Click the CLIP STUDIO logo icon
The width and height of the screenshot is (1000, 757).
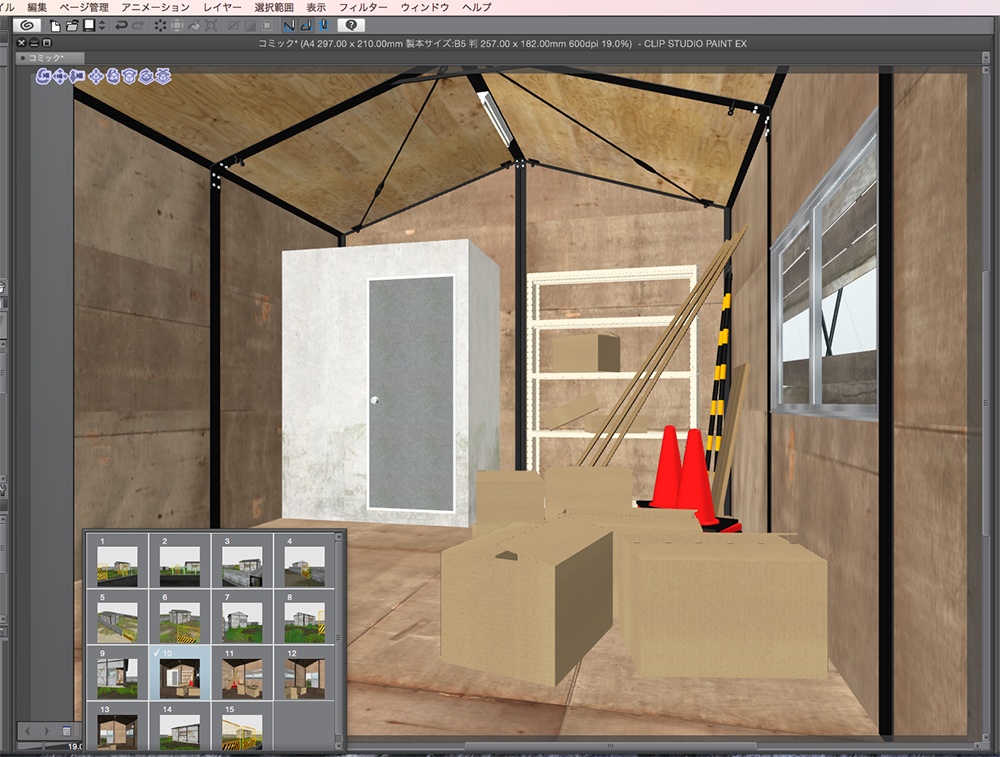click(25, 27)
